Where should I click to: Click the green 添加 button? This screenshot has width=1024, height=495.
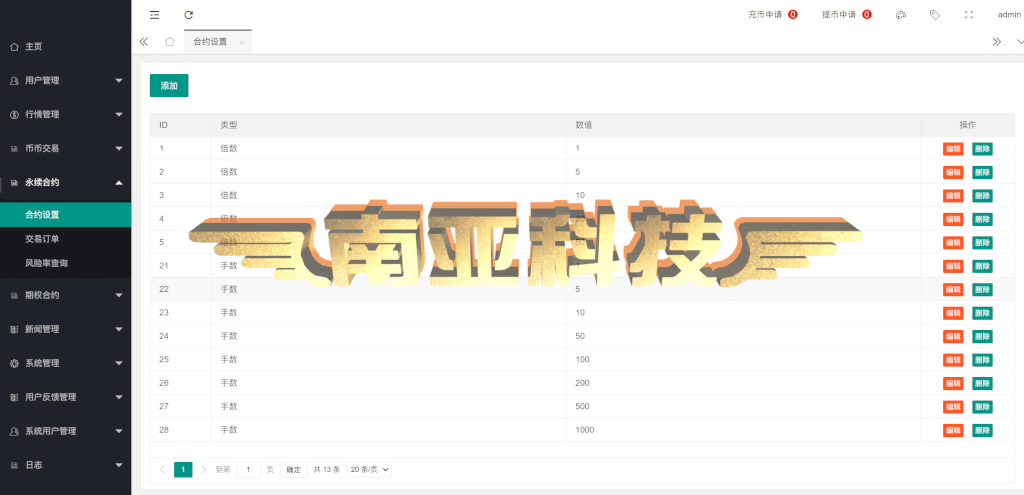169,86
